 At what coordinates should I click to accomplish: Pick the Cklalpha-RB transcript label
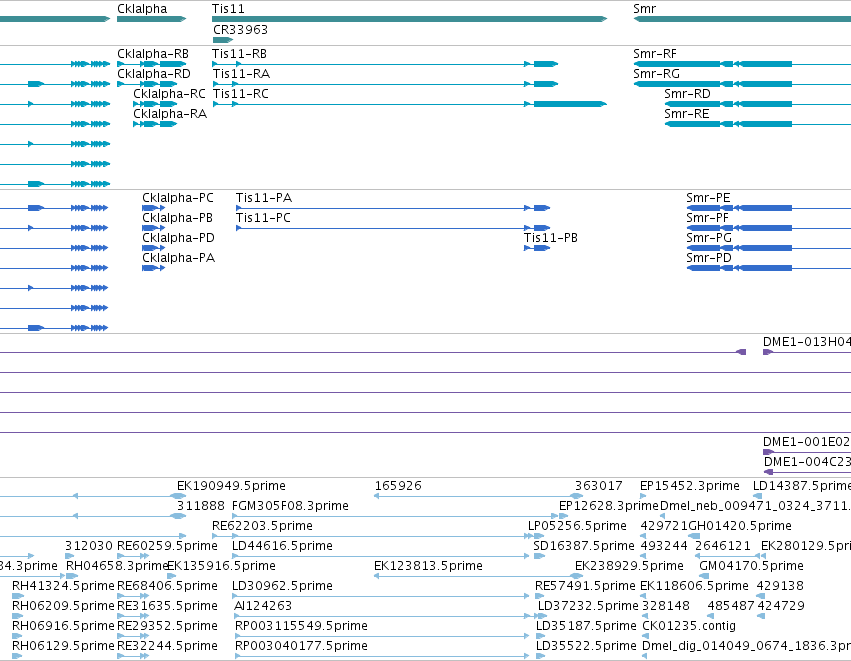click(x=153, y=54)
